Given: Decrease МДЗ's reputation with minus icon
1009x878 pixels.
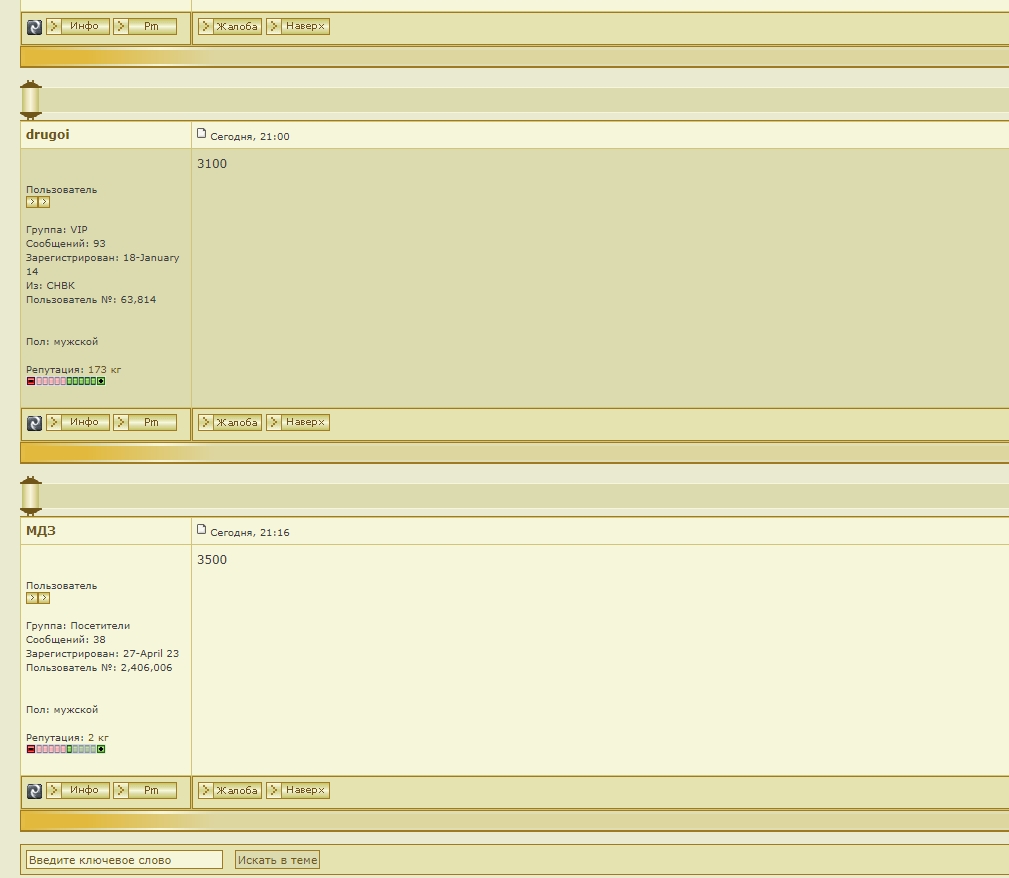Looking at the screenshot, I should tap(30, 749).
